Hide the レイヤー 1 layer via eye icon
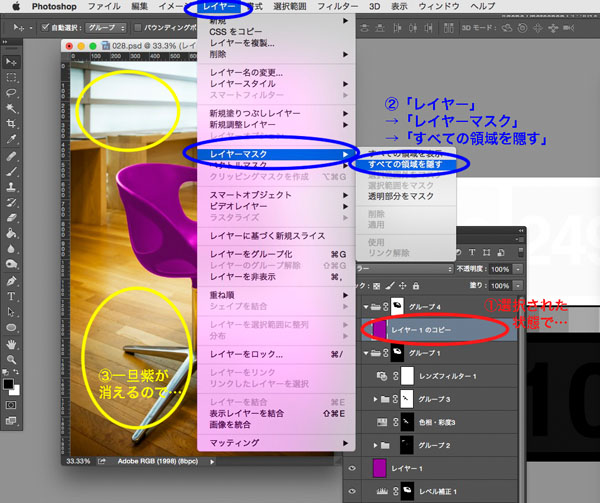This screenshot has height=503, width=600. [351, 468]
